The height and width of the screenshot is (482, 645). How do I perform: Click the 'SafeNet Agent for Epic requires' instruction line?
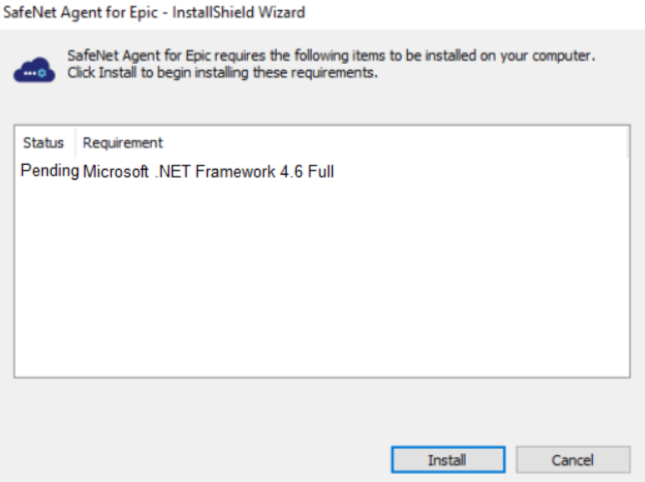(331, 55)
